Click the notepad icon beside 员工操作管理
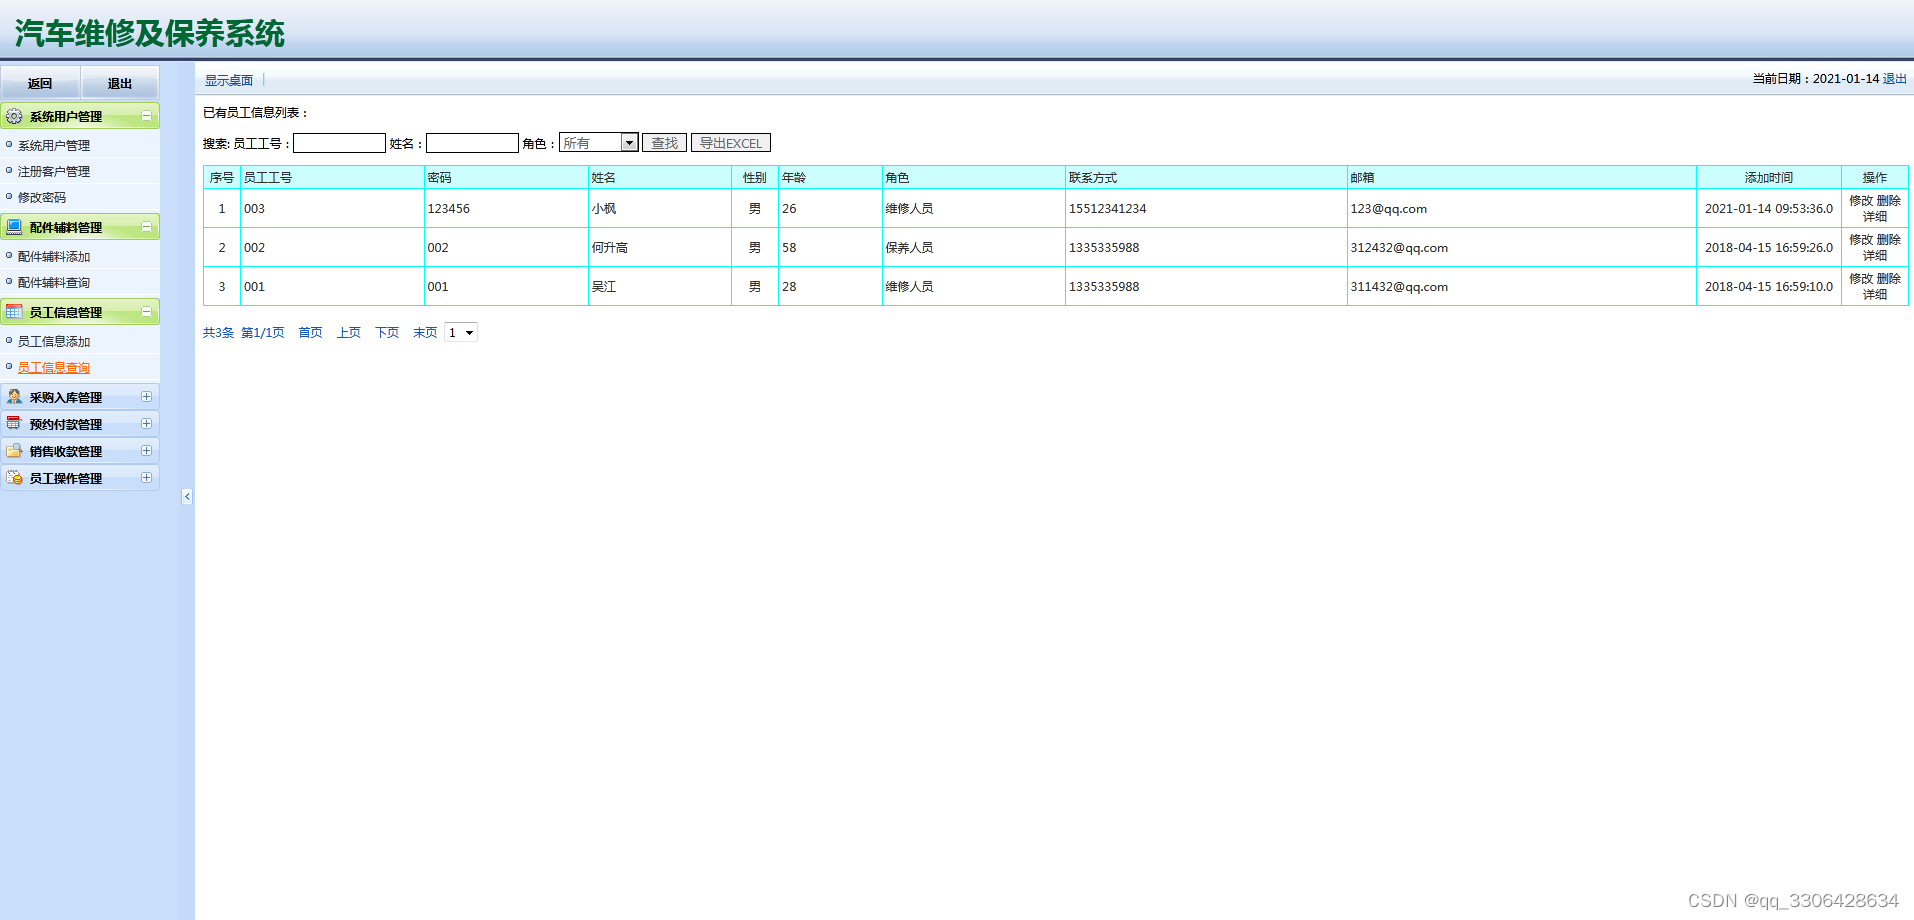 14,478
